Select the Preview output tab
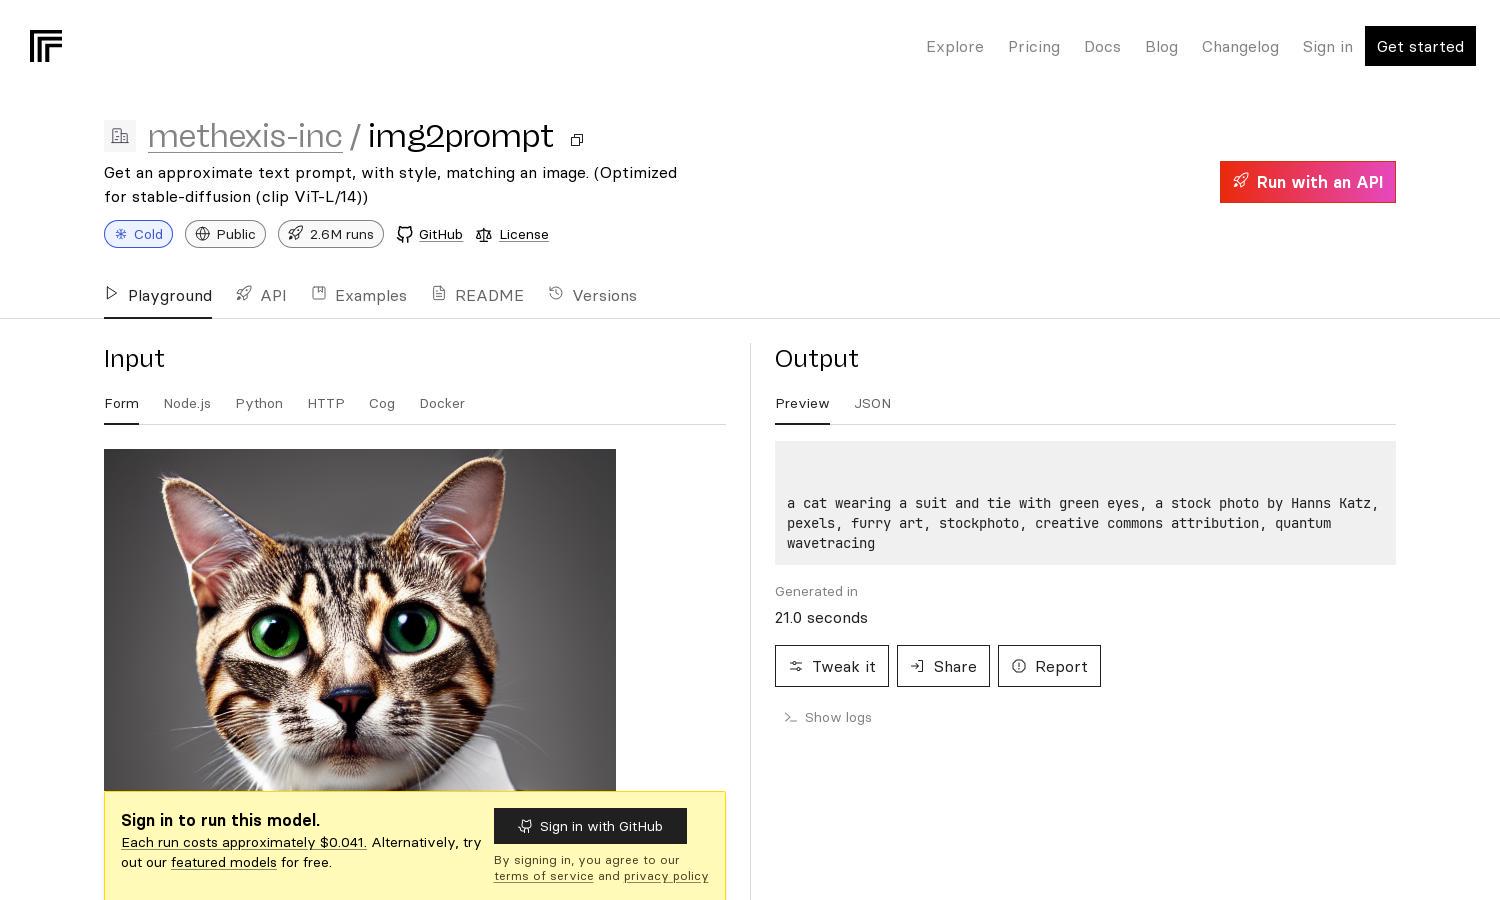Screen dimensions: 1500x900 pos(802,403)
